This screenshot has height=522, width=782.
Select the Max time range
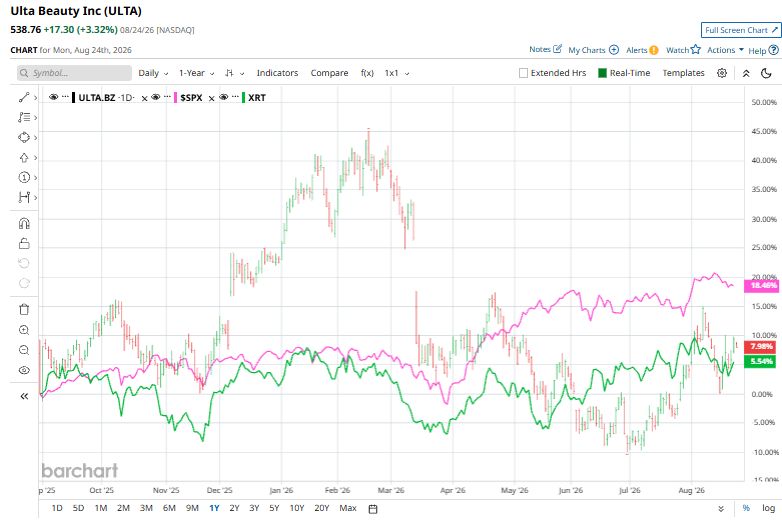(348, 508)
